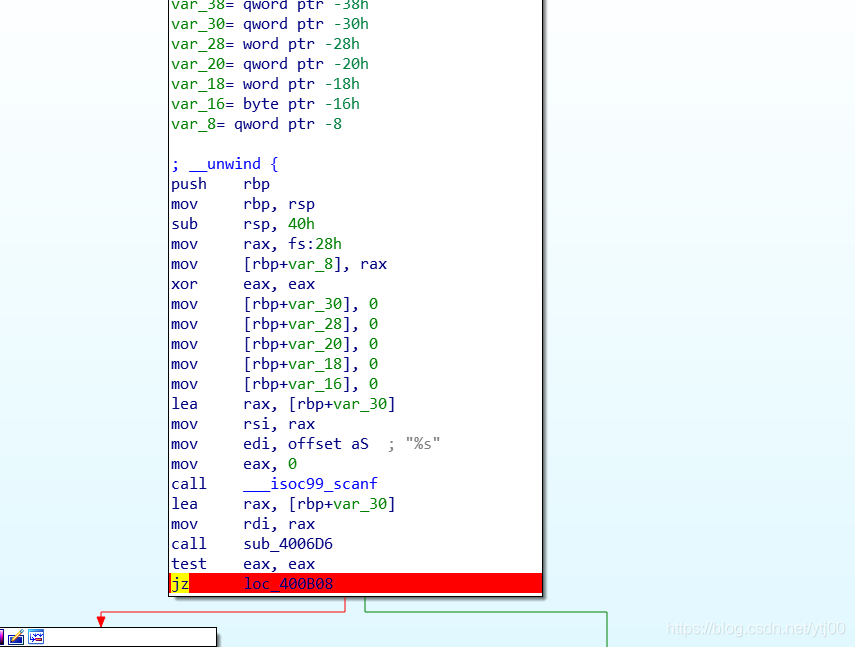
Task: Select 'mov [rbp+var_20], 0' instruction
Action: 274,344
